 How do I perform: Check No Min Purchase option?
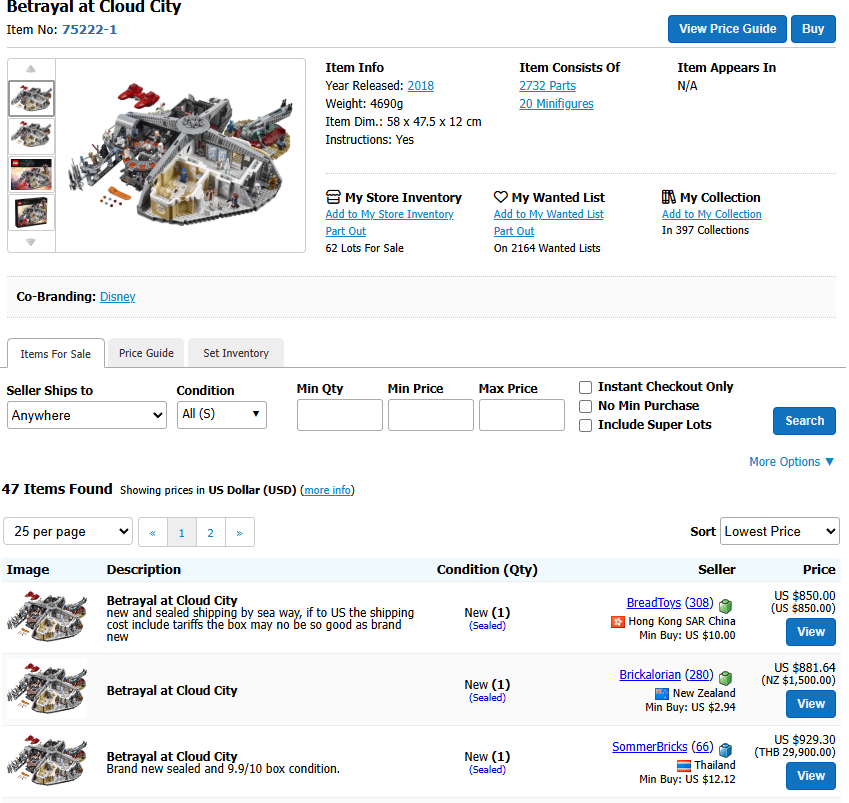point(585,406)
